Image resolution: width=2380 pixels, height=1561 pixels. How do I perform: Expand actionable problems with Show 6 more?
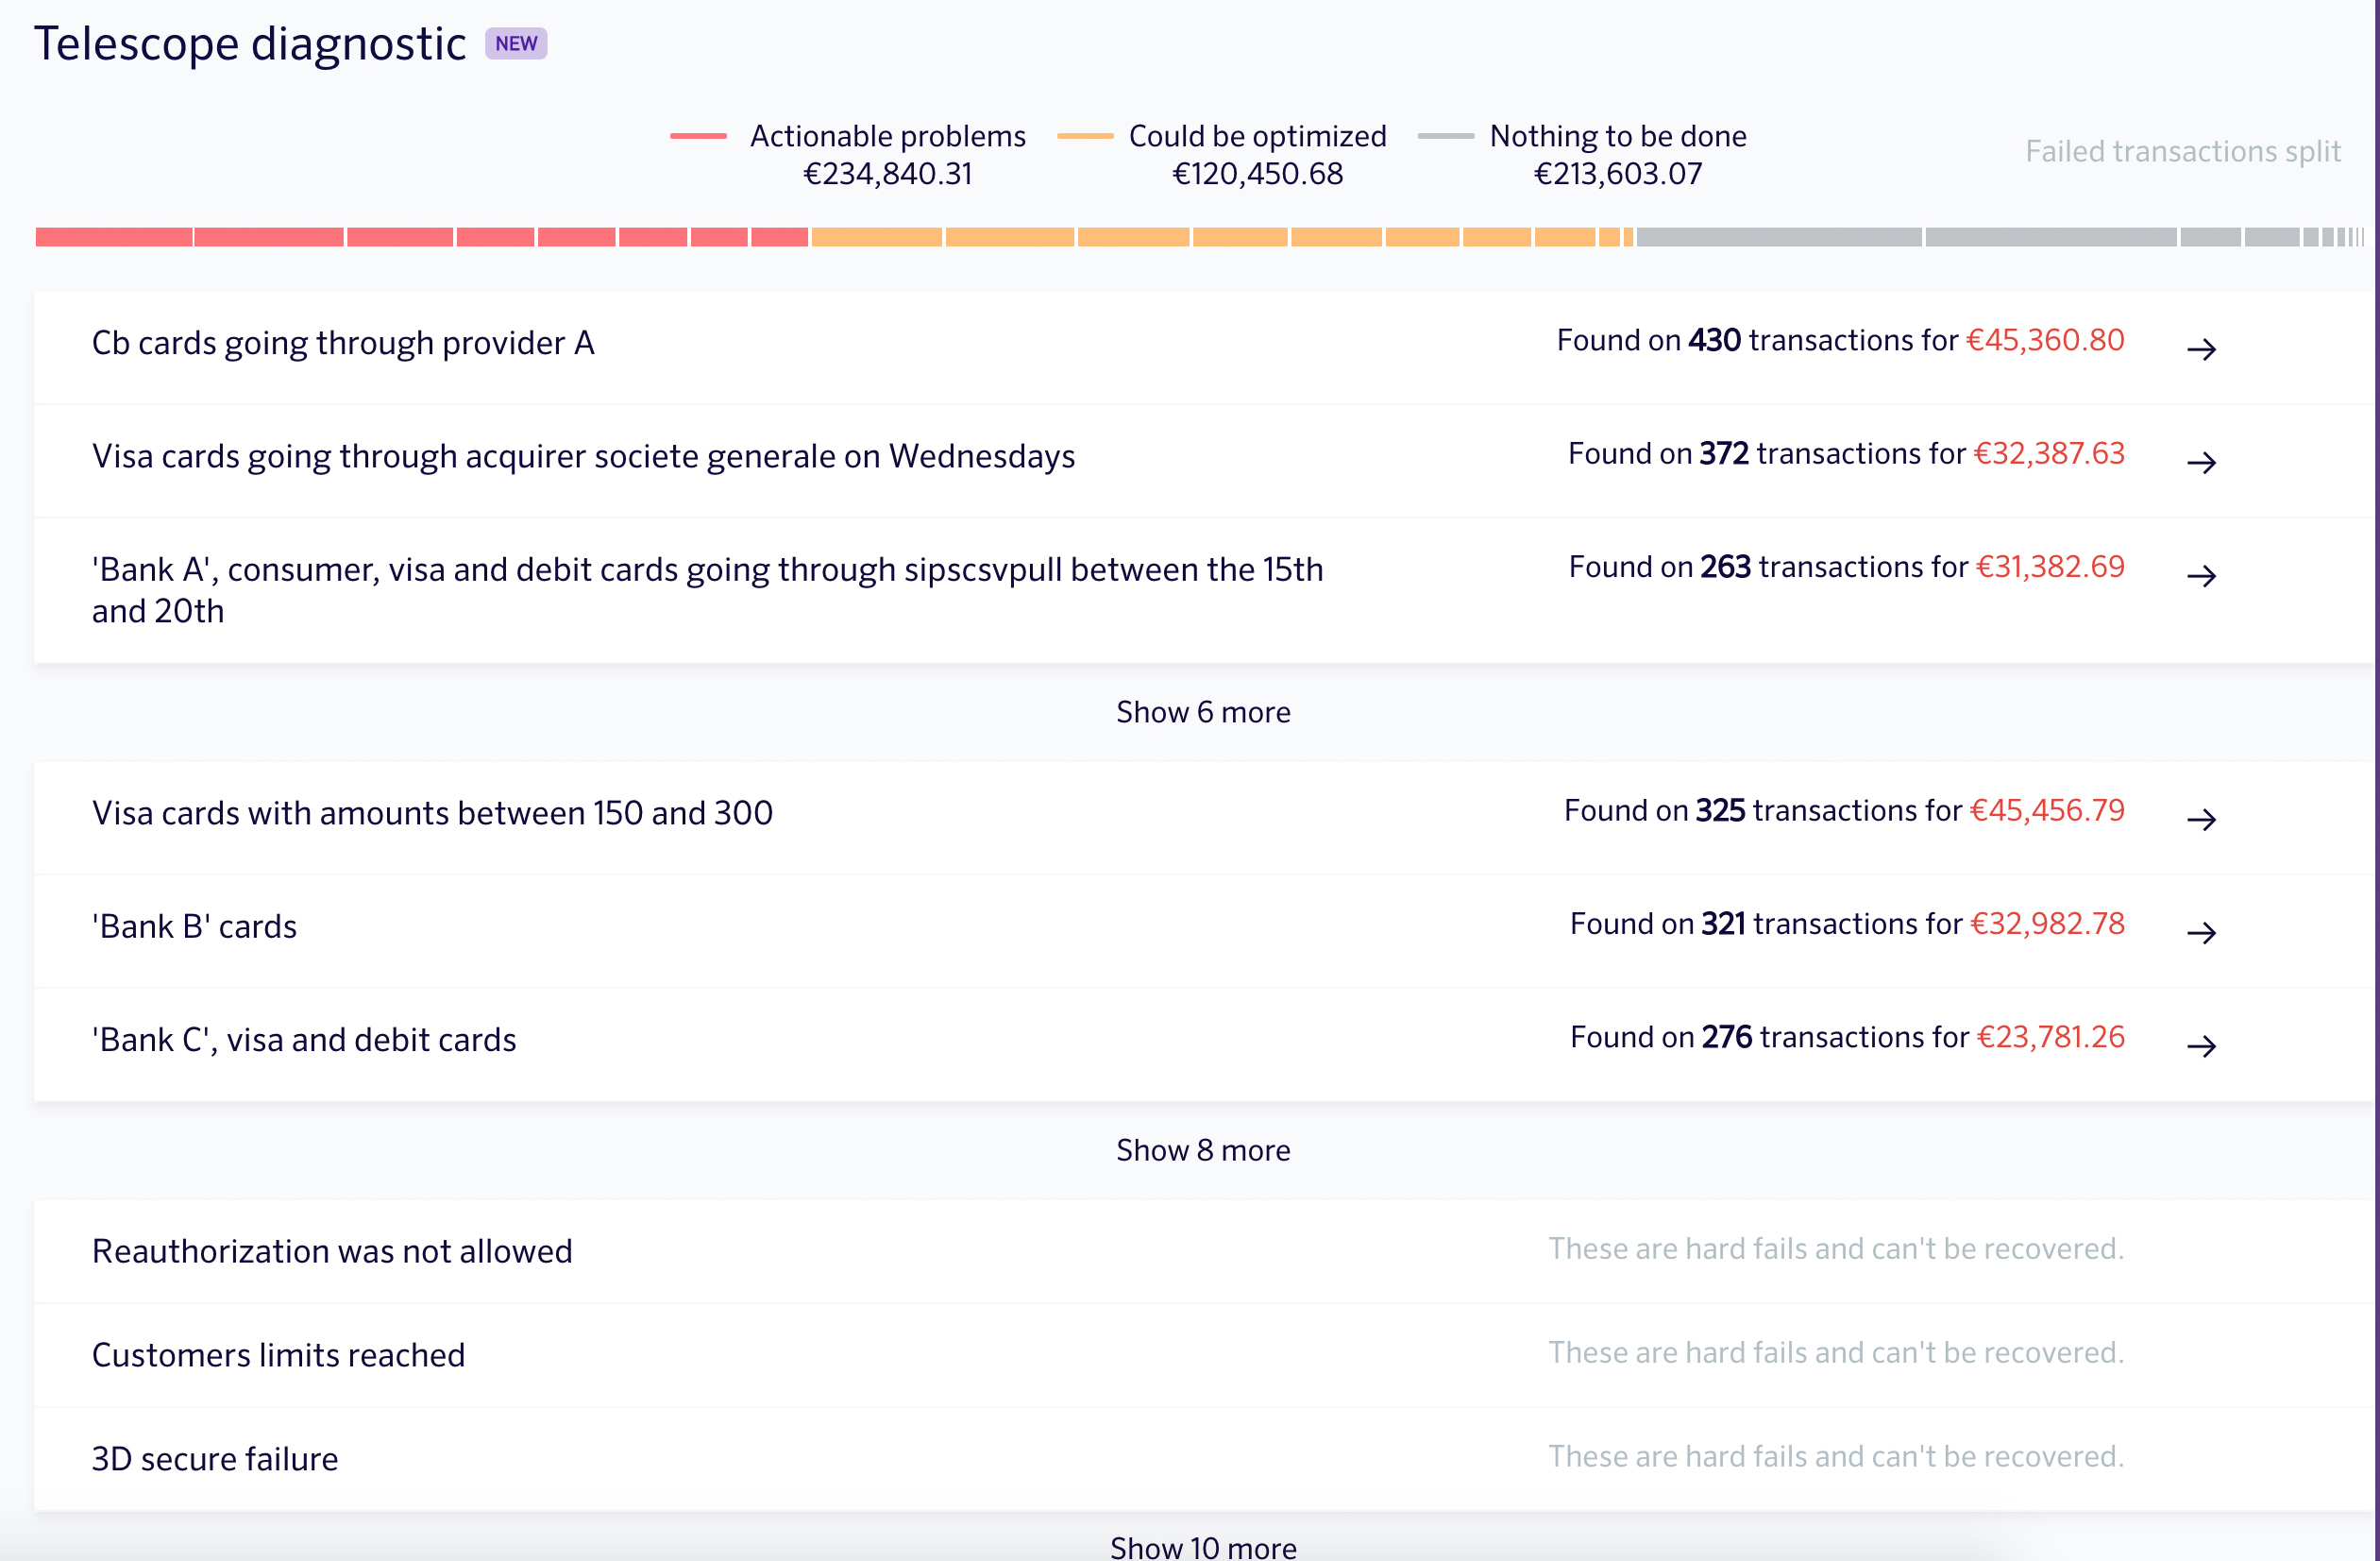[1203, 712]
